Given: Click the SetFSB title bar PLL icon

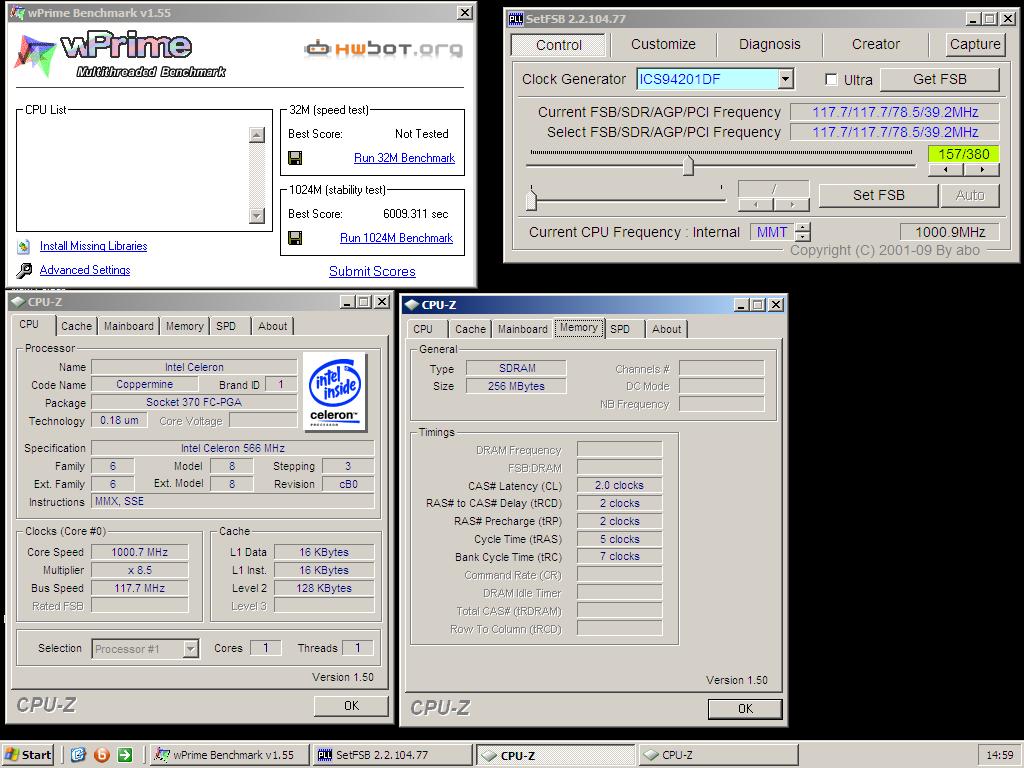Looking at the screenshot, I should pos(516,19).
